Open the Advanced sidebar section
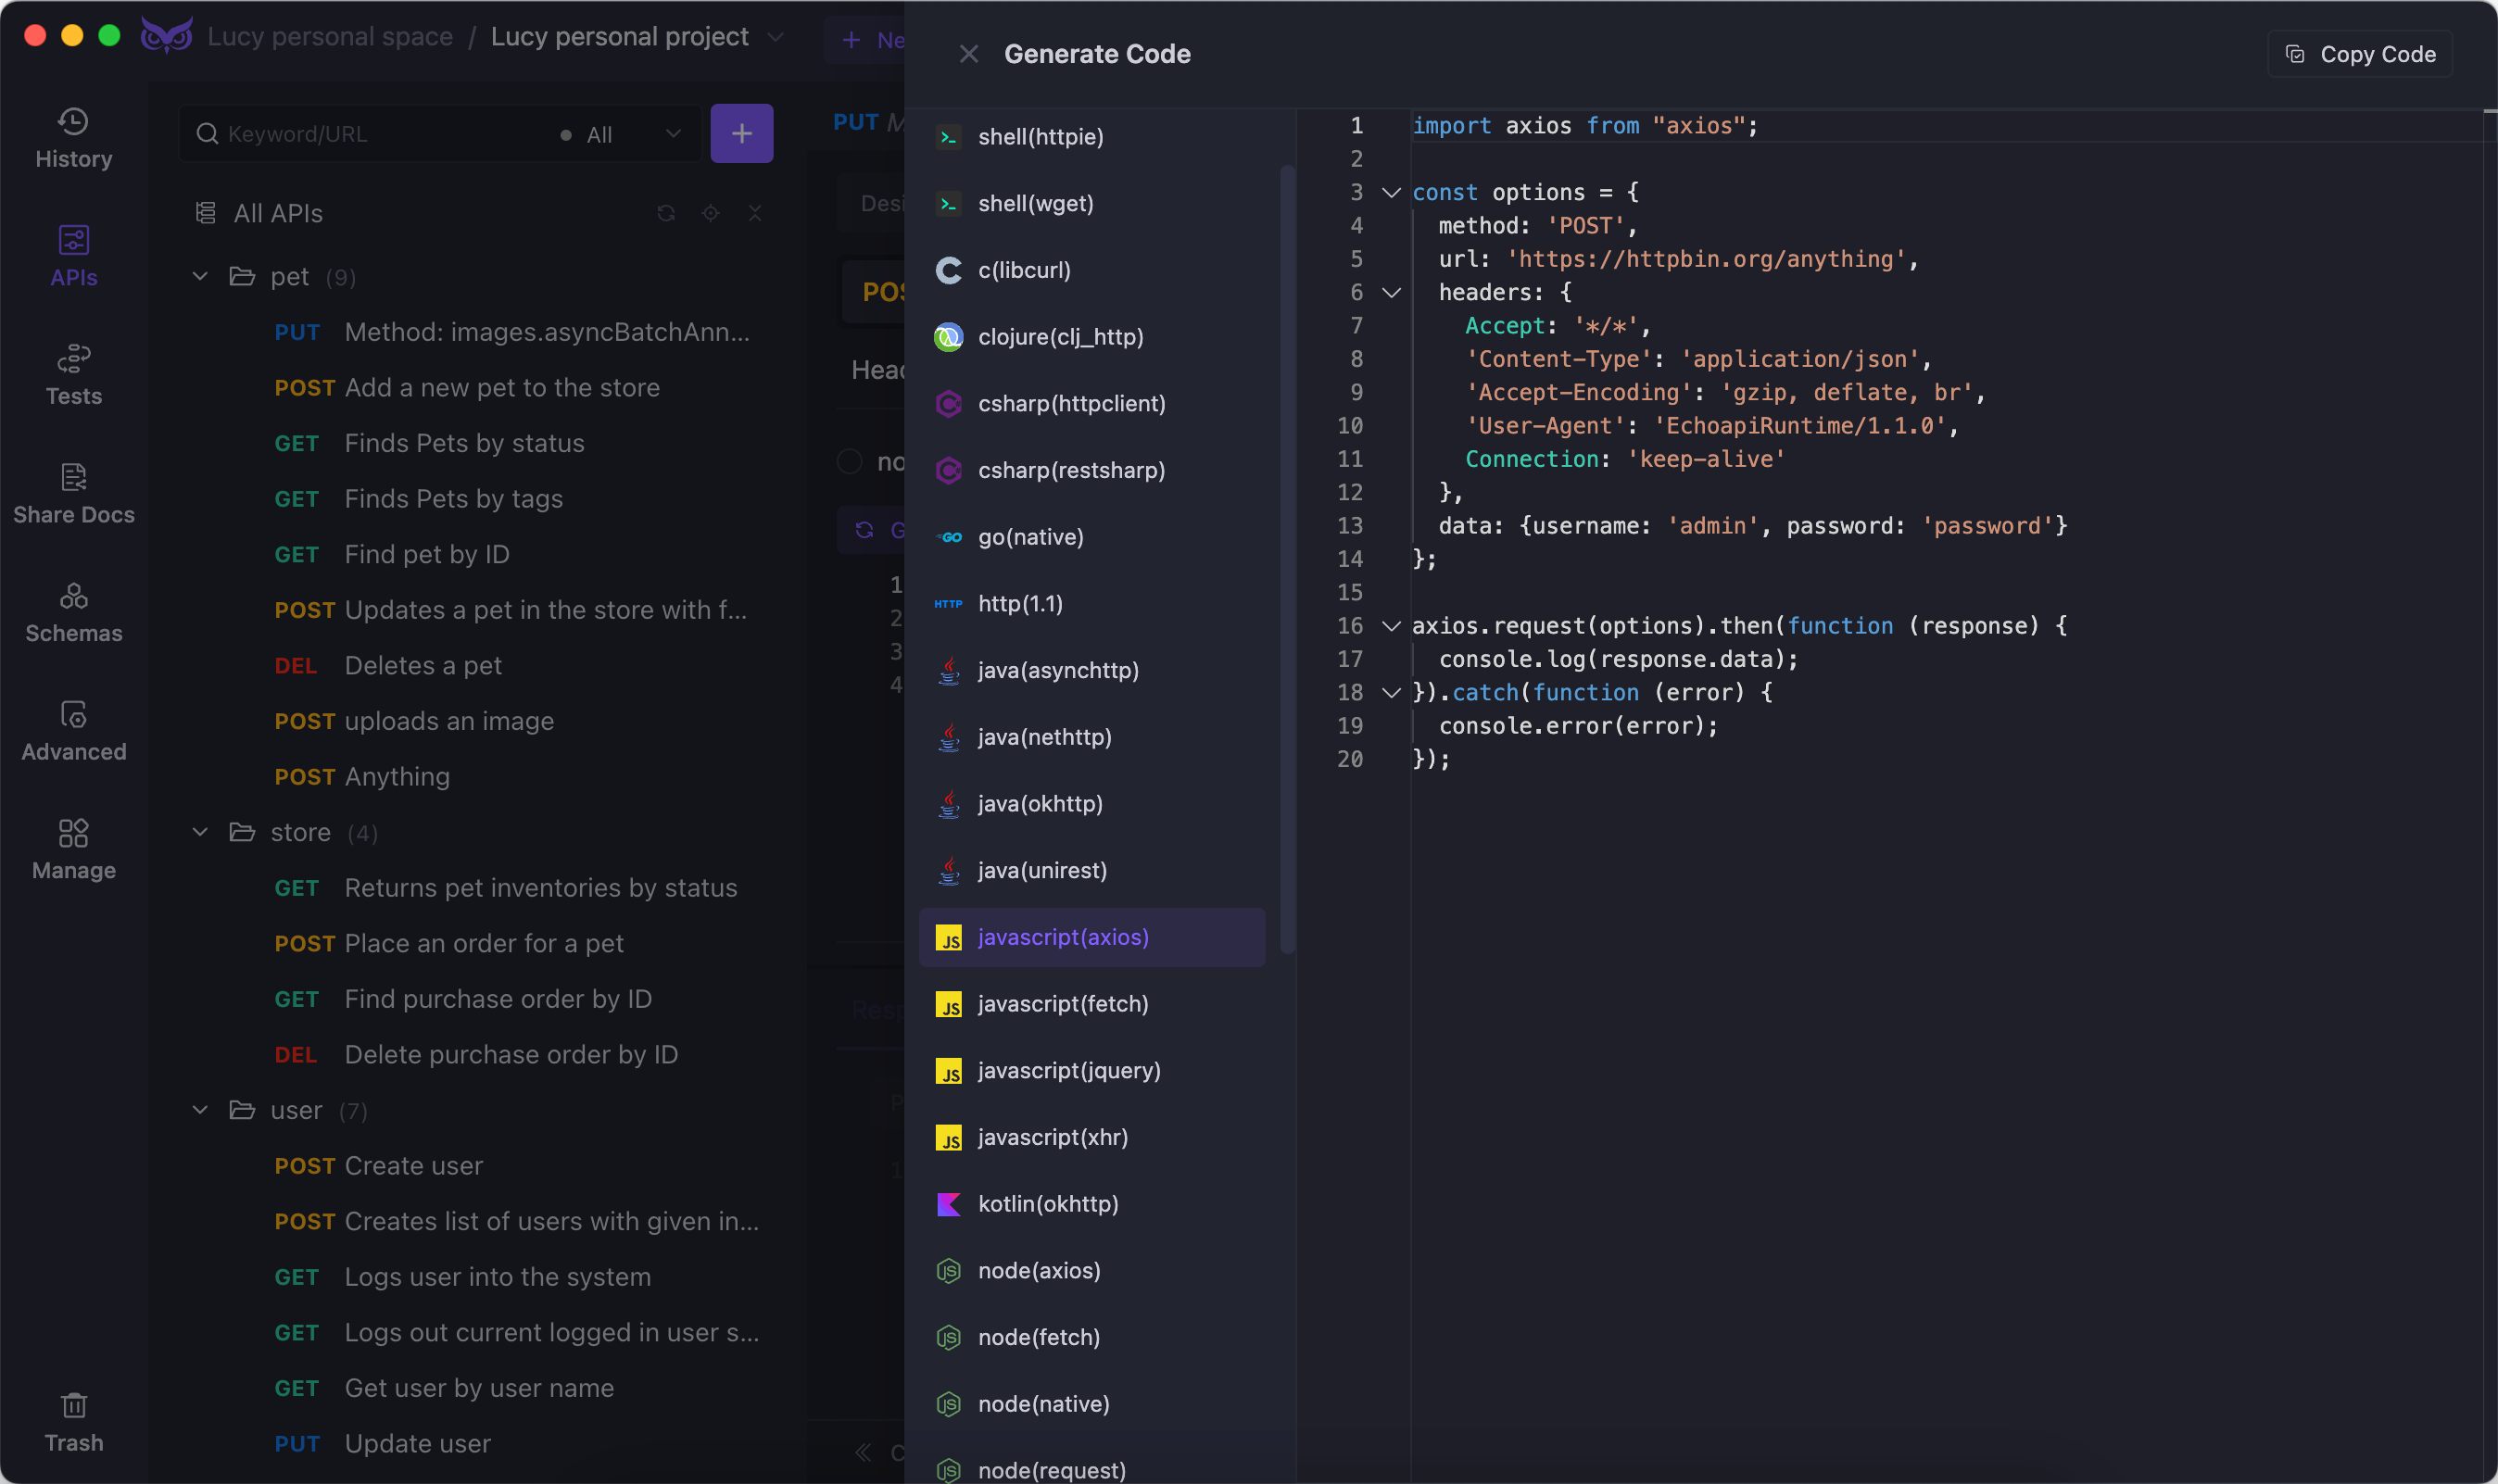The image size is (2498, 1484). coord(73,731)
